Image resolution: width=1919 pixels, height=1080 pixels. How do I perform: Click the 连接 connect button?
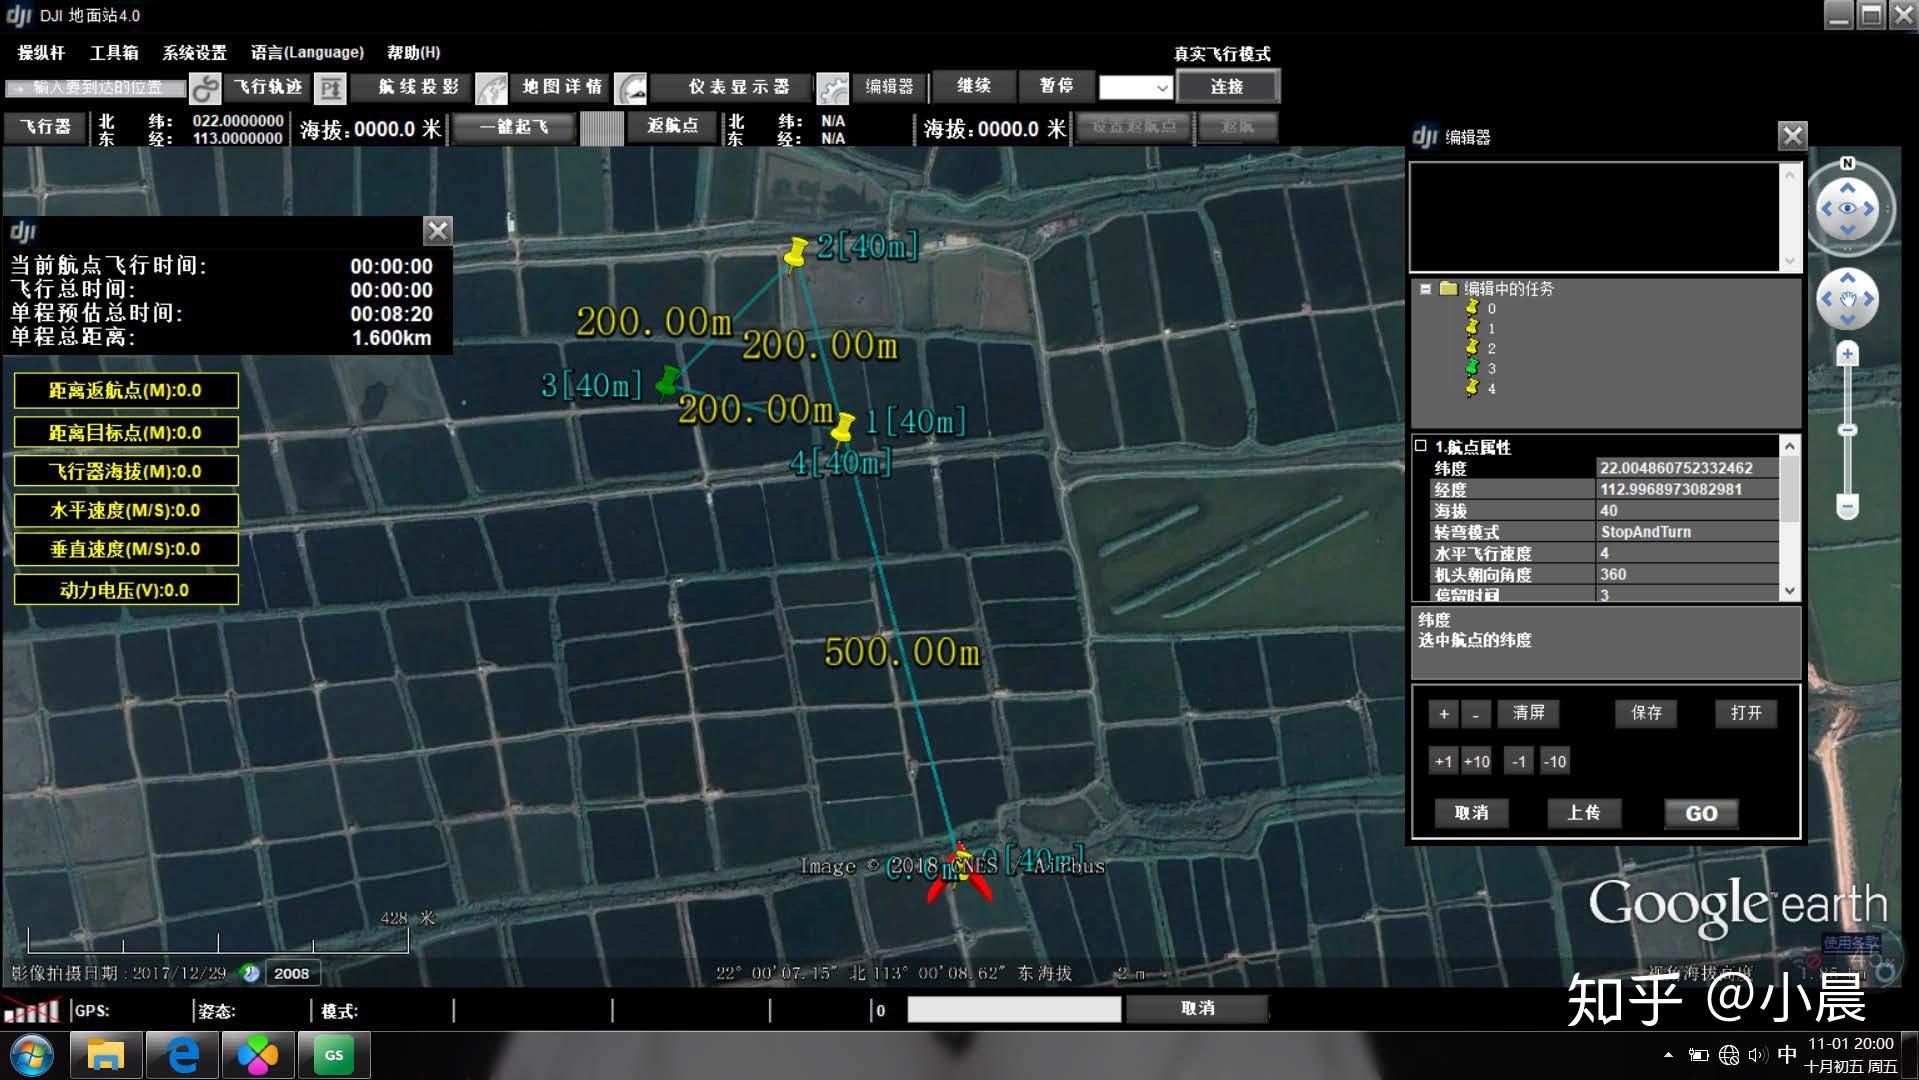pyautogui.click(x=1228, y=87)
